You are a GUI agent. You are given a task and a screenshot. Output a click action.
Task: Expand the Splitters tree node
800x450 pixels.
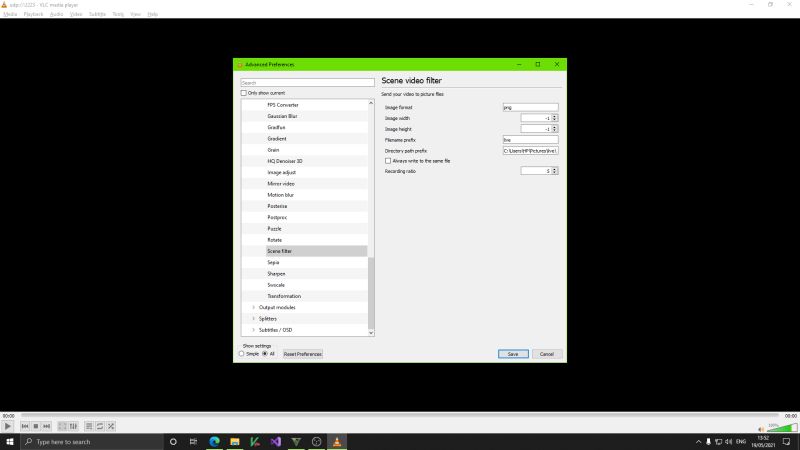point(254,318)
